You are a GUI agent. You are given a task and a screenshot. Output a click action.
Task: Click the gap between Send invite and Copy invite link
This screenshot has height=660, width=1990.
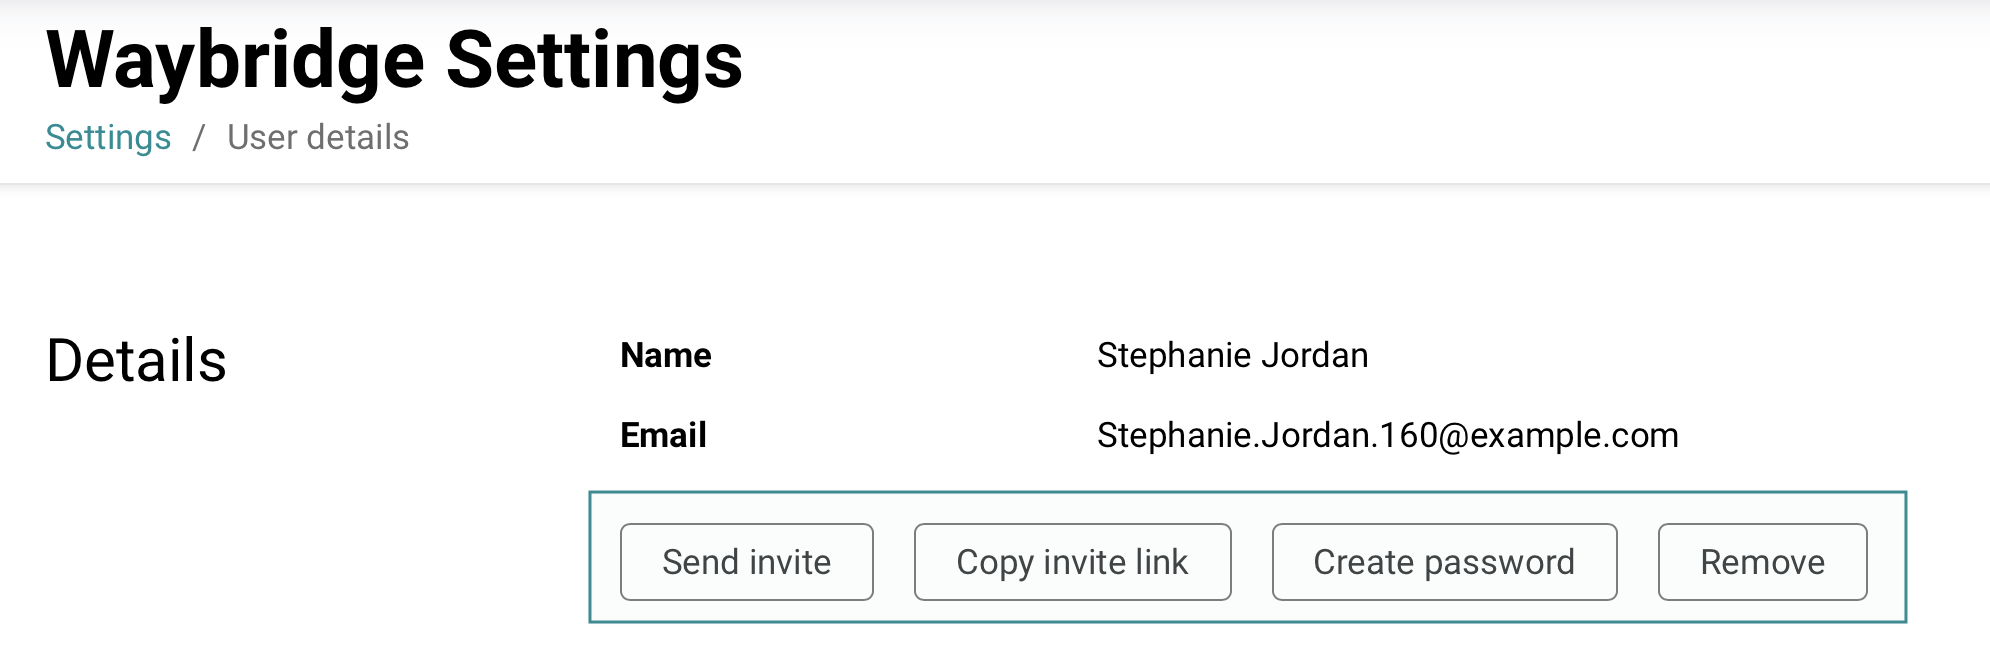(894, 562)
